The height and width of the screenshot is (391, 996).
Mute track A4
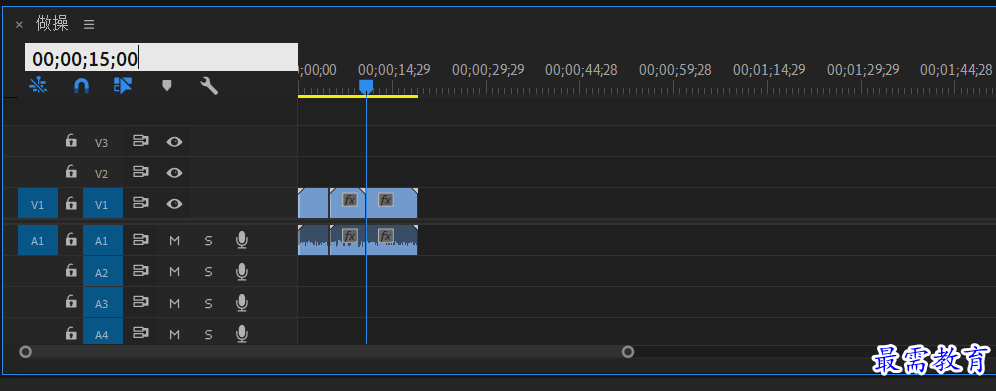tap(174, 334)
